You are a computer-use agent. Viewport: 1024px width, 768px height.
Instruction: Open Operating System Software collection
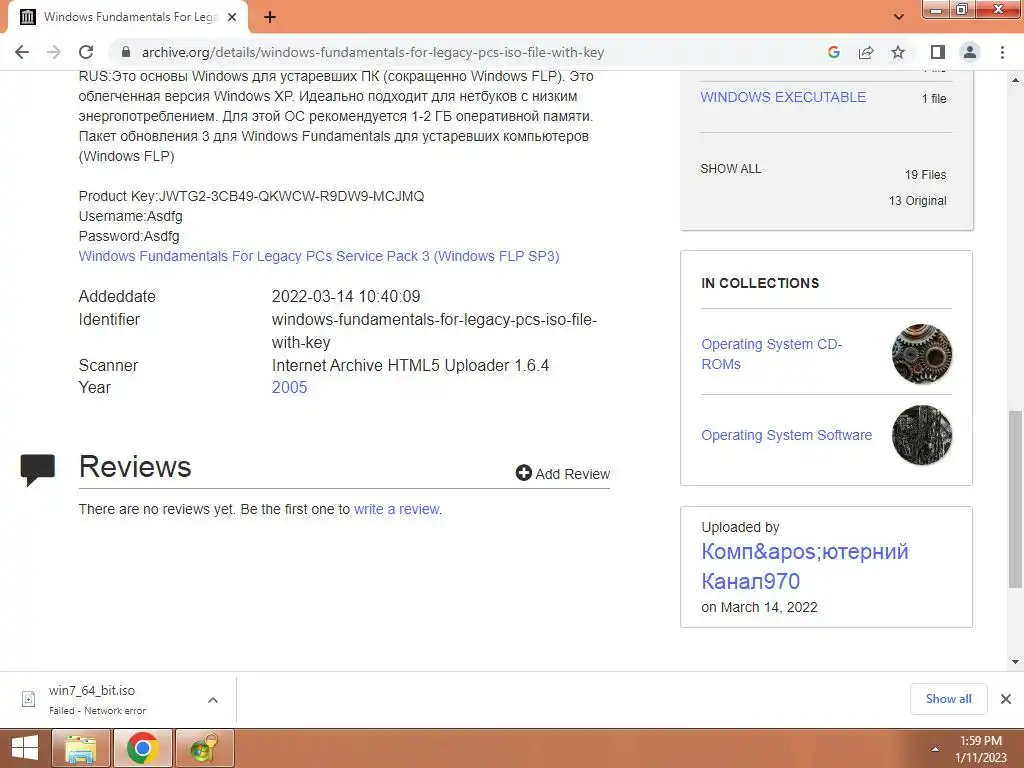[x=786, y=435]
